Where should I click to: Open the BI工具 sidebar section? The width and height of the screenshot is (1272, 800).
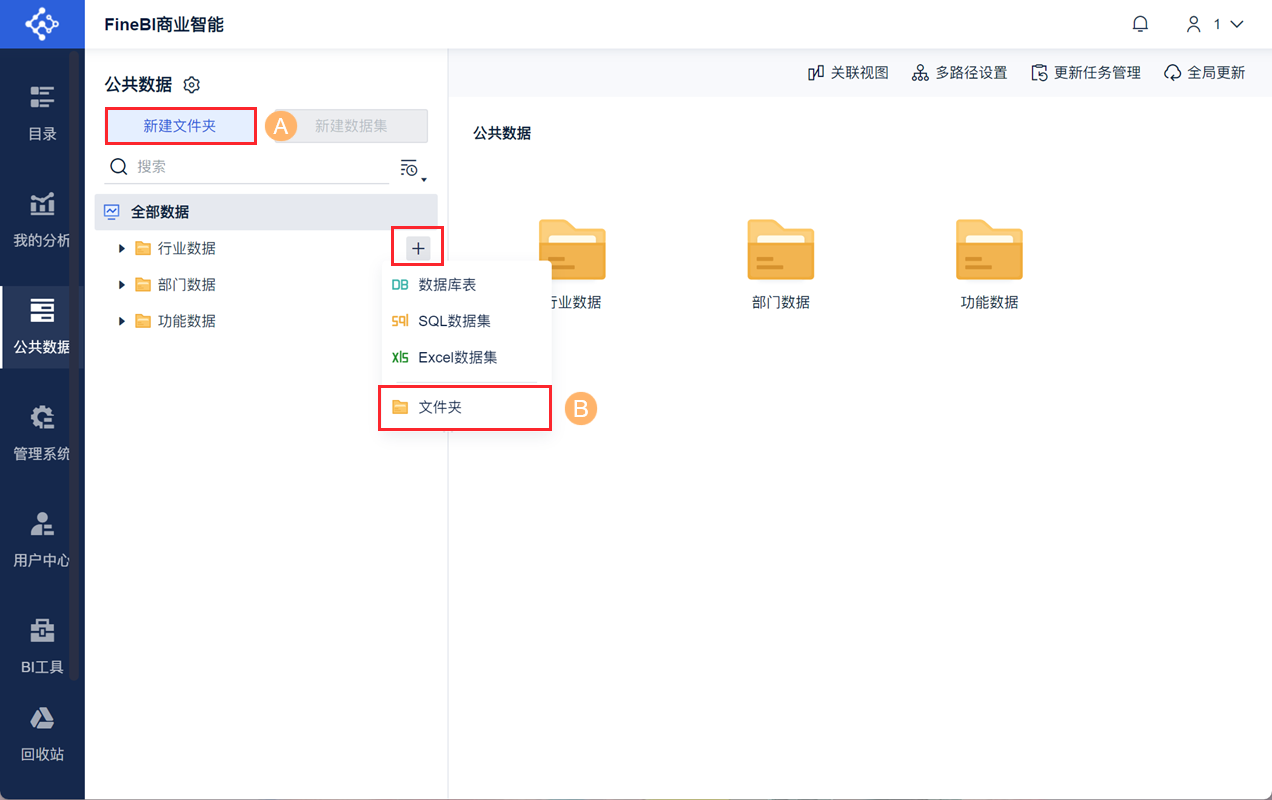point(42,647)
